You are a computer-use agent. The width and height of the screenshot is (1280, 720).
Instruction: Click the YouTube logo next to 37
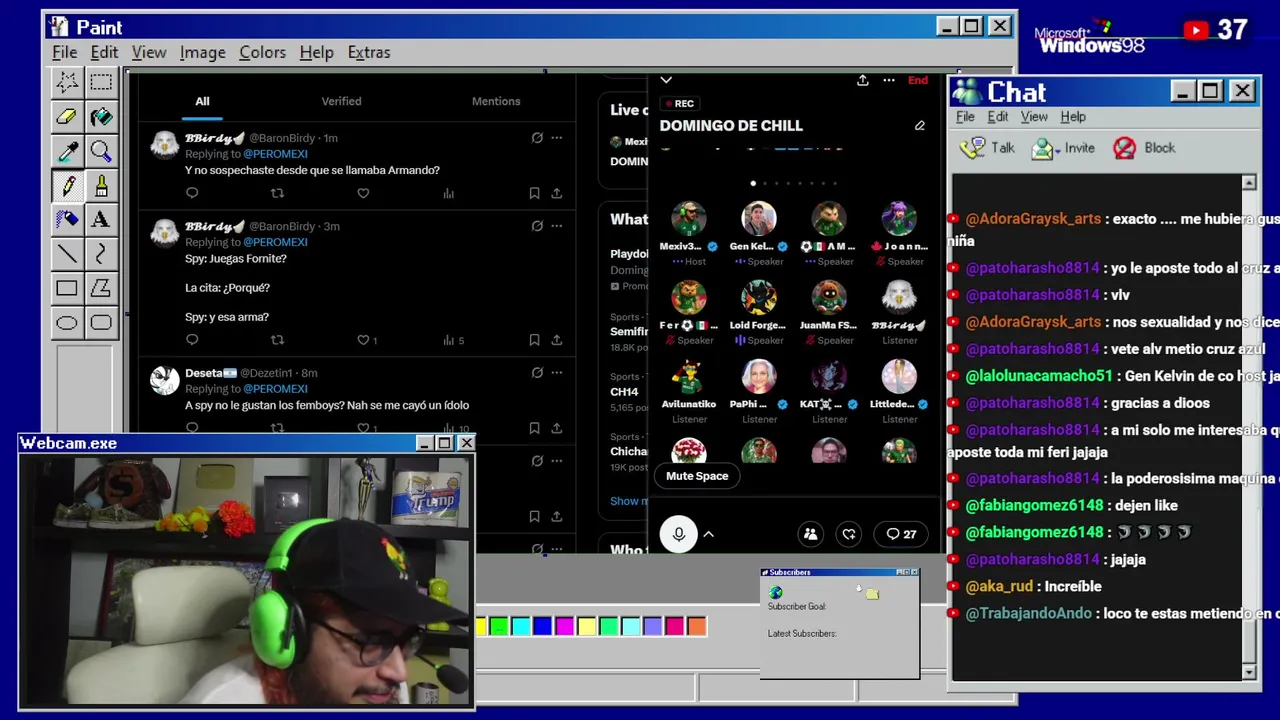1196,31
